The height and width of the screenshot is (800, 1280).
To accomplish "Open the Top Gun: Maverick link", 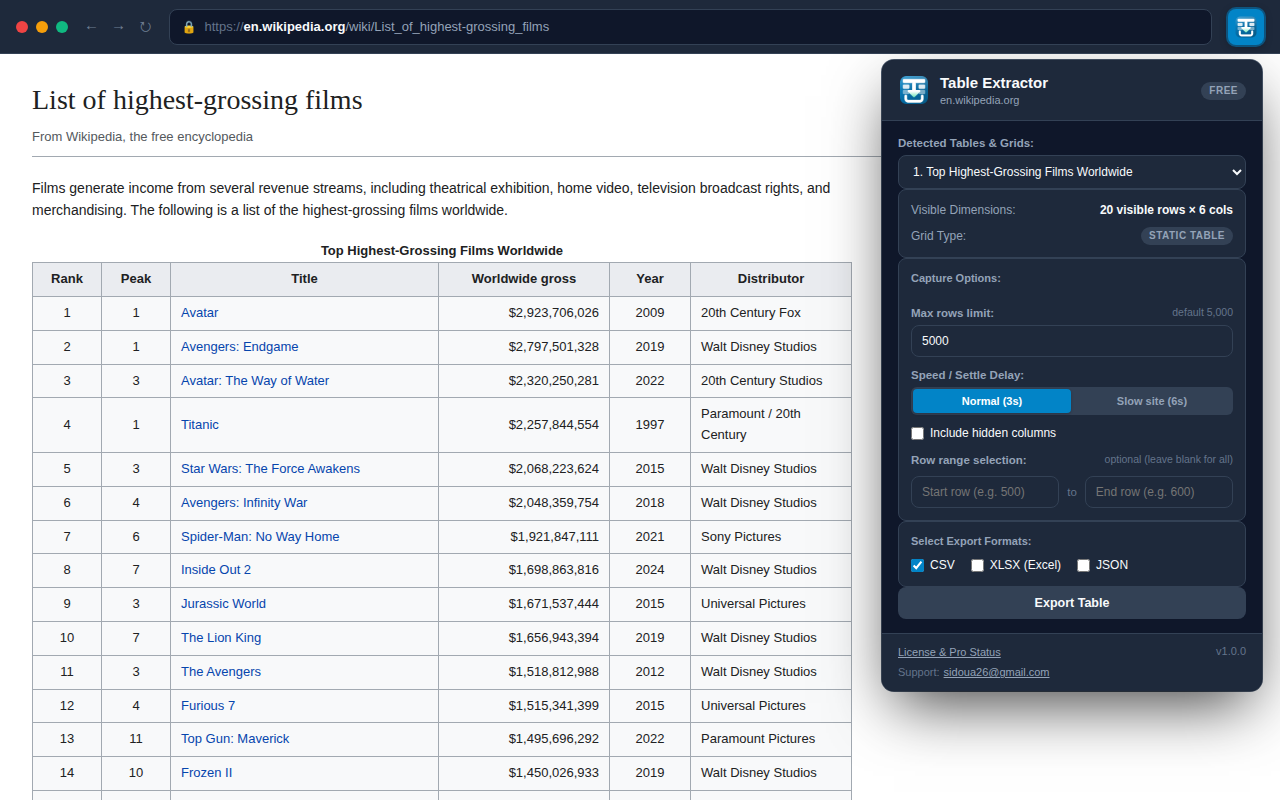I will pos(235,739).
